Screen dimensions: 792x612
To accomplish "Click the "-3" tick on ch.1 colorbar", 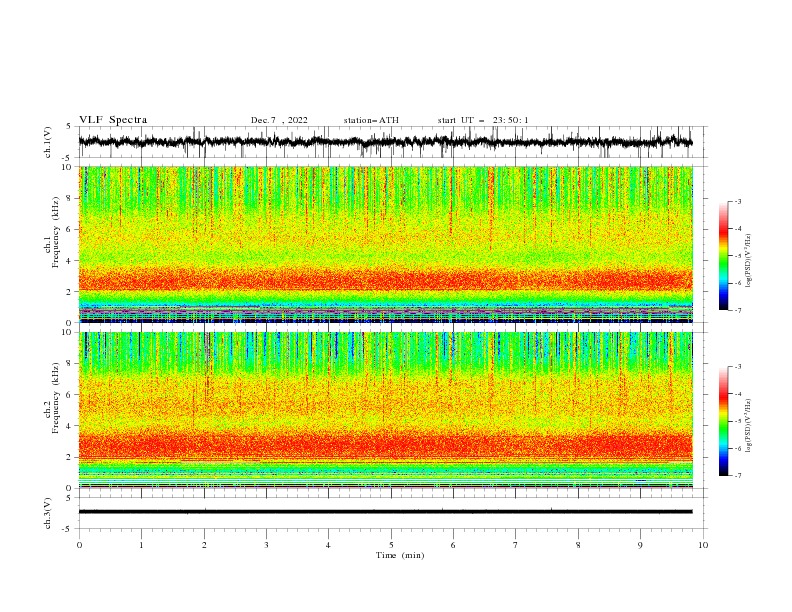I will (x=738, y=201).
